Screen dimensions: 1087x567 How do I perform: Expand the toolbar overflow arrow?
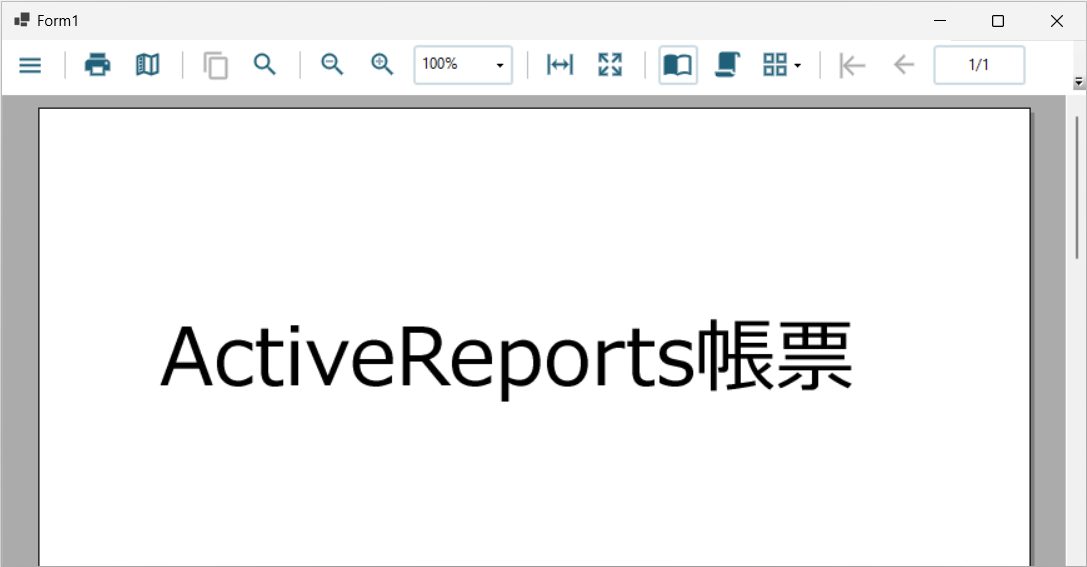pos(1079,82)
